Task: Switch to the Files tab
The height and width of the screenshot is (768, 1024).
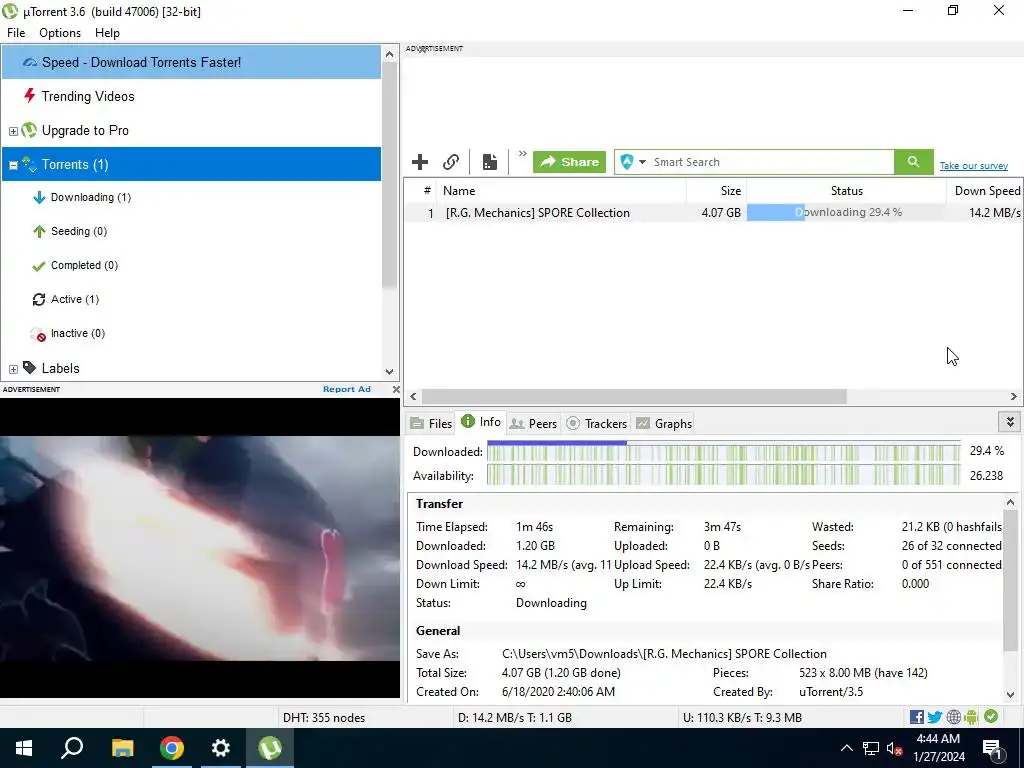Action: tap(431, 423)
